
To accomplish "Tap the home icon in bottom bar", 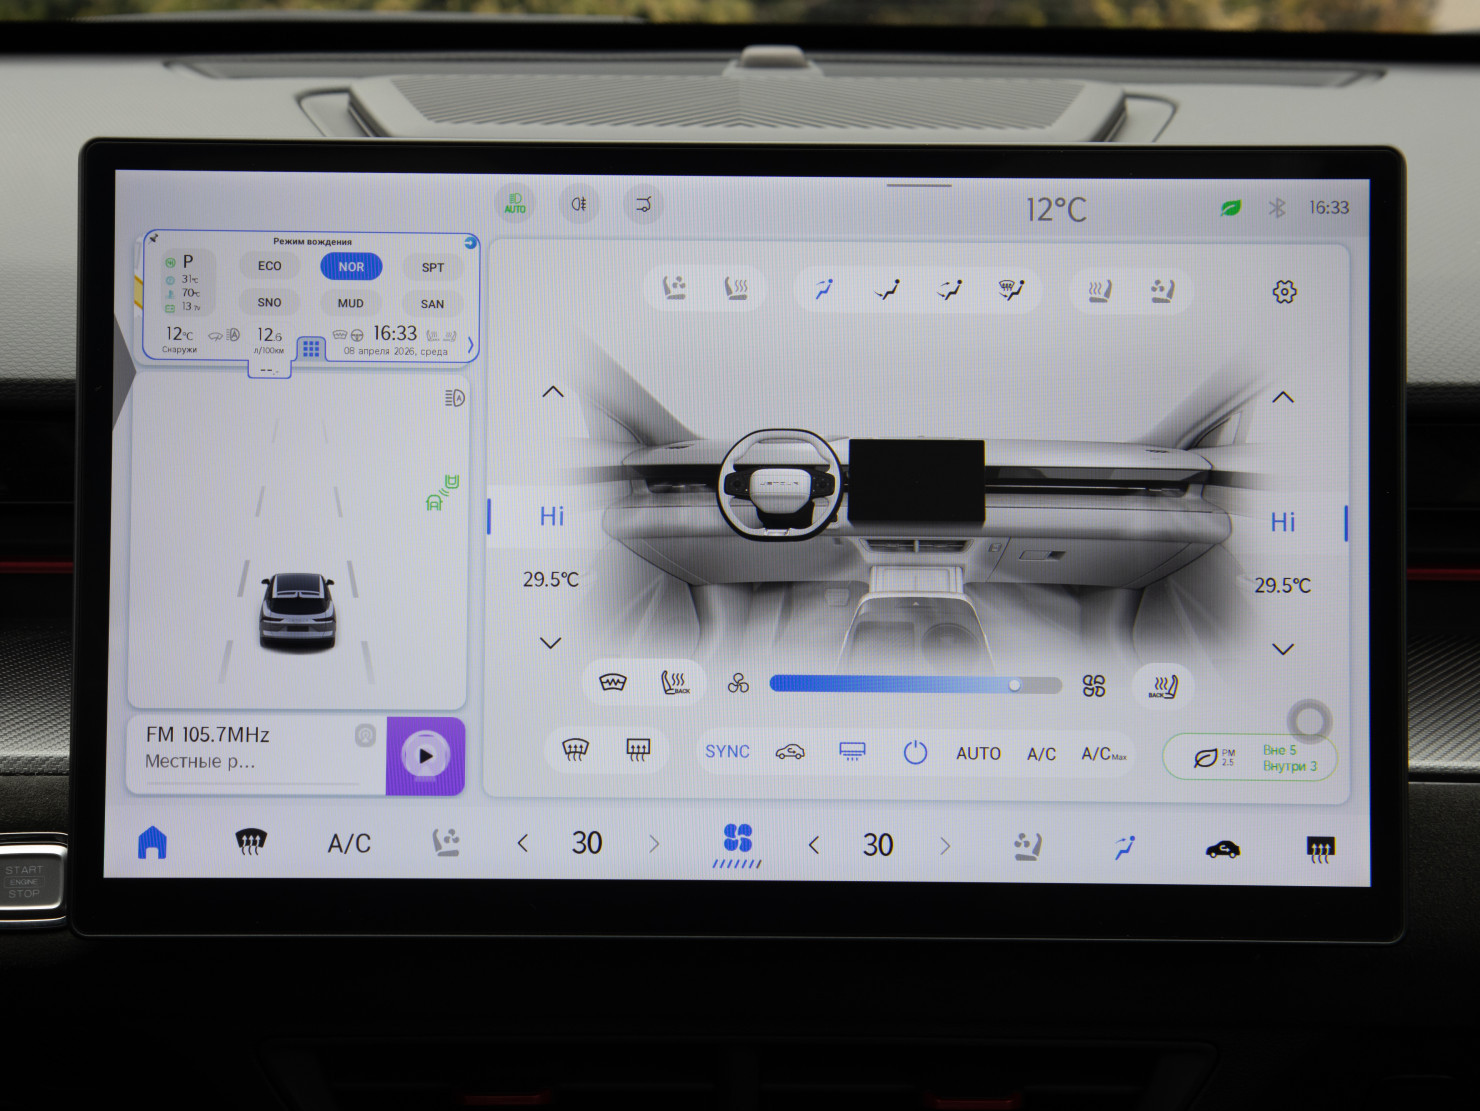I will click(x=152, y=843).
